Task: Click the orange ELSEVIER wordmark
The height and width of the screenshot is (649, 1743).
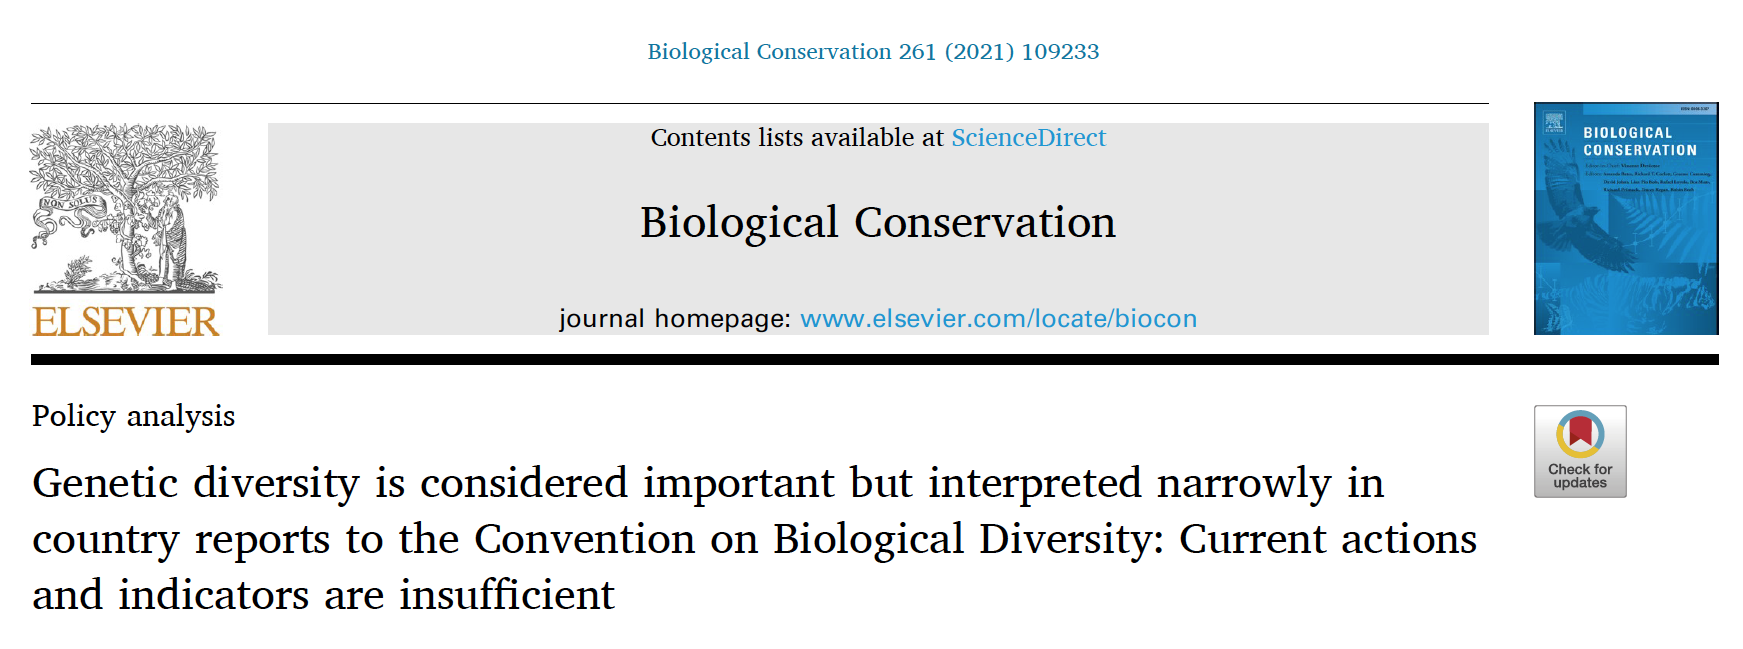Action: pyautogui.click(x=126, y=322)
